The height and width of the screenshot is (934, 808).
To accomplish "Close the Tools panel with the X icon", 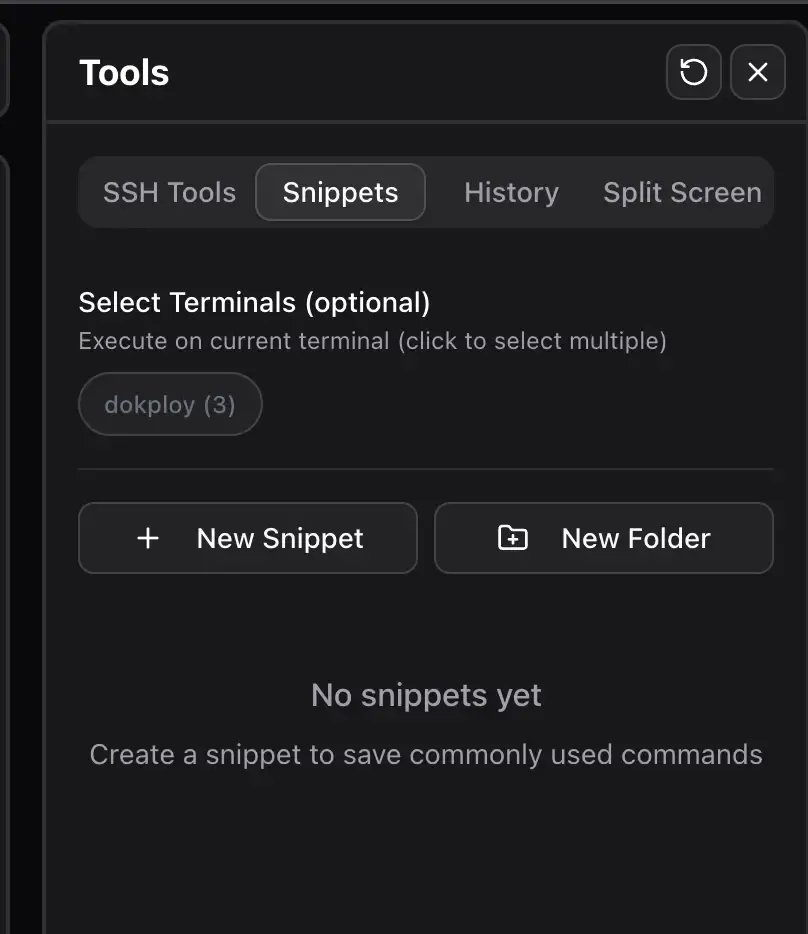I will click(757, 72).
